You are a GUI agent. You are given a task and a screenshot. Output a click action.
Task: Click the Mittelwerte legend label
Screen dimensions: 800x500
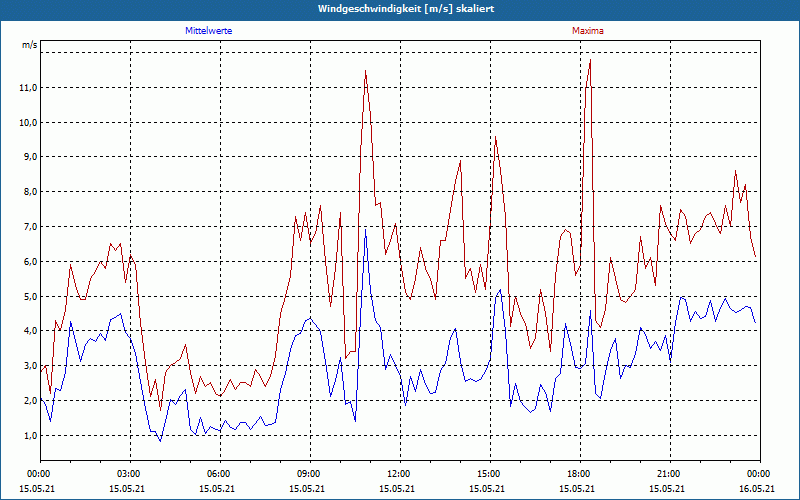point(209,31)
